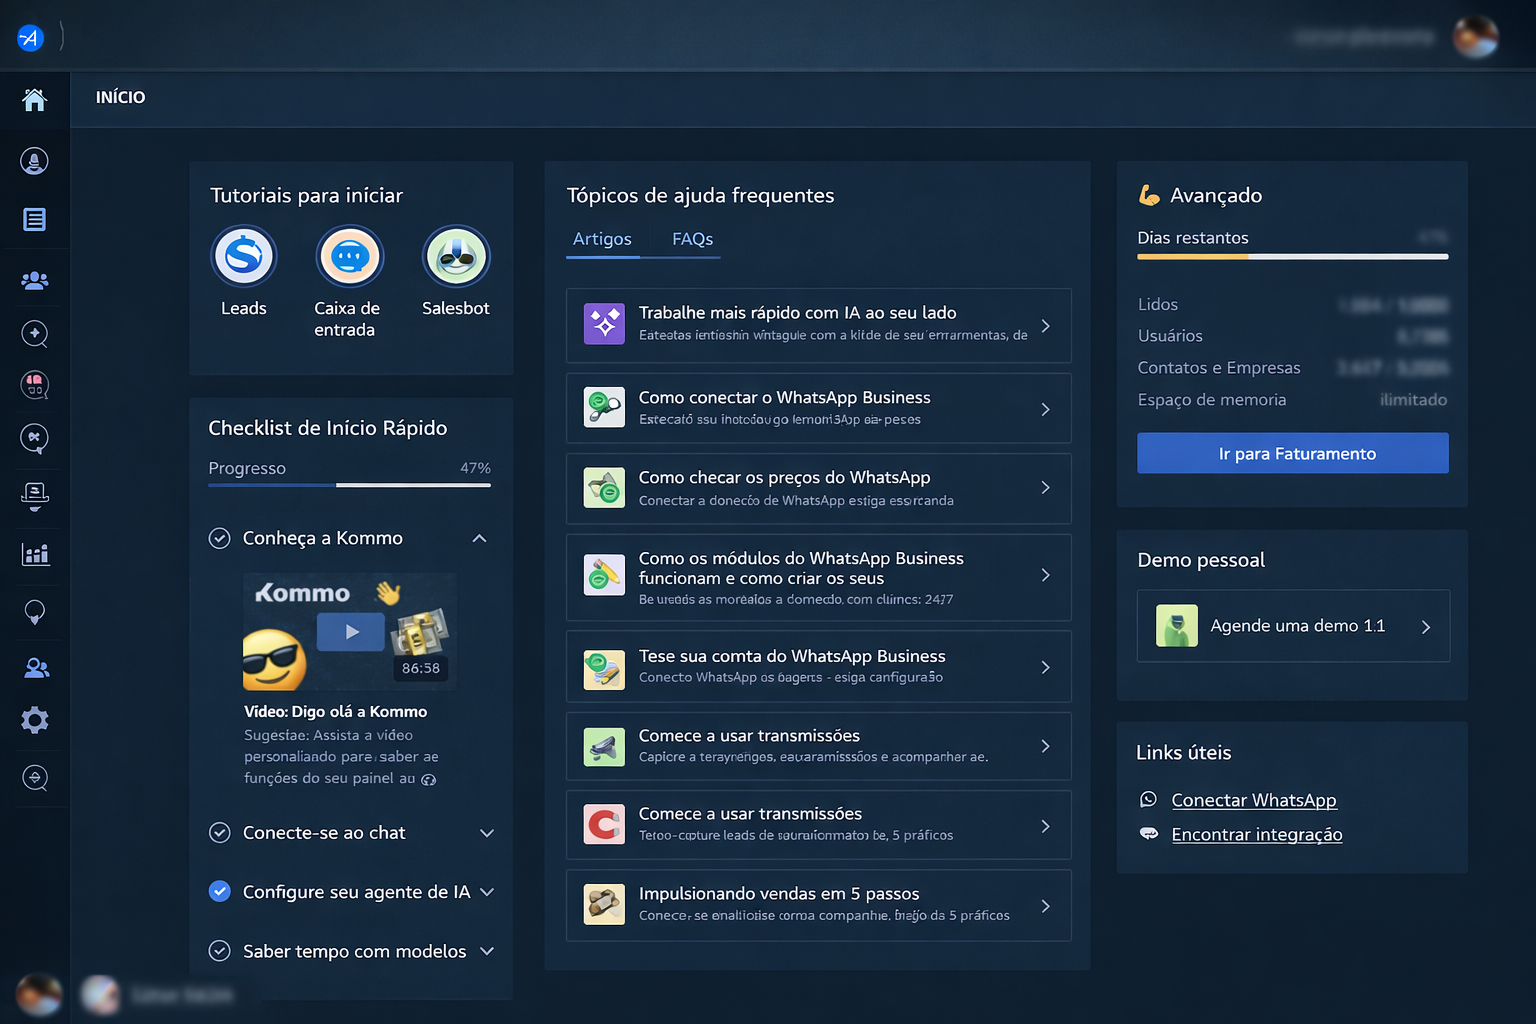Select the Artigos tab
The image size is (1536, 1024).
(602, 239)
